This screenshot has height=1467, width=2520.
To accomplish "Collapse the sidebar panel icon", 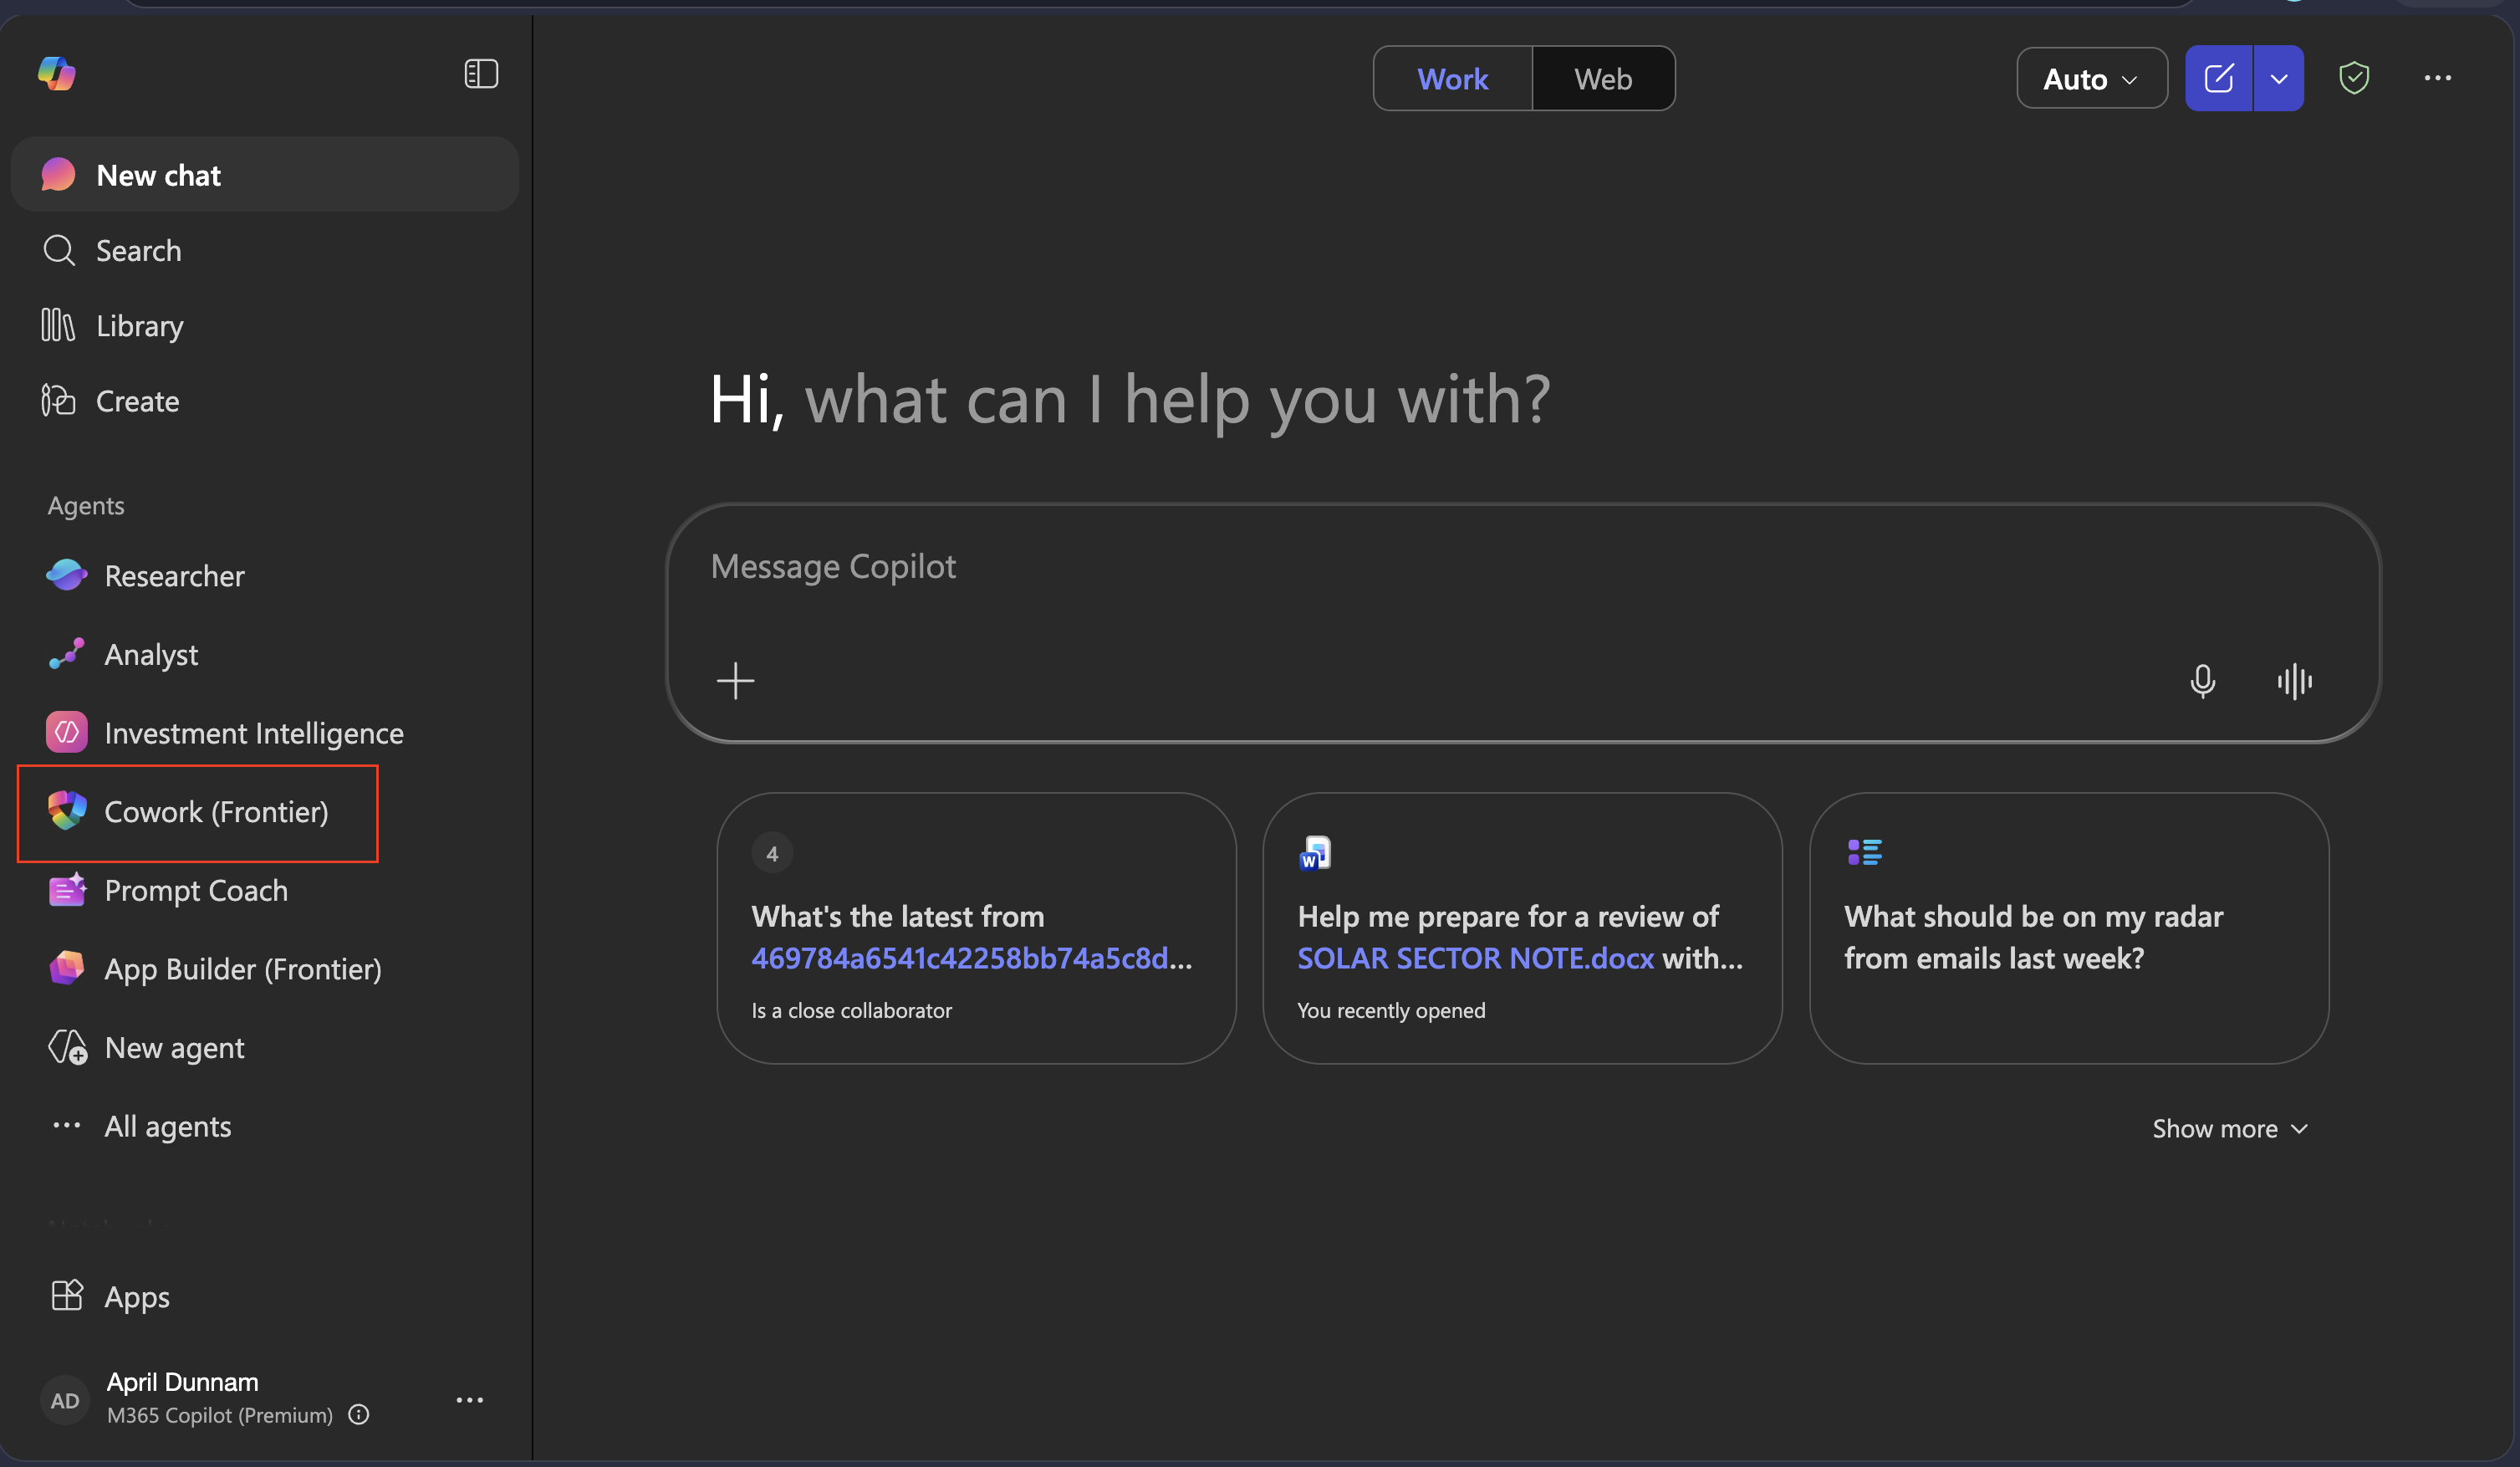I will (481, 73).
